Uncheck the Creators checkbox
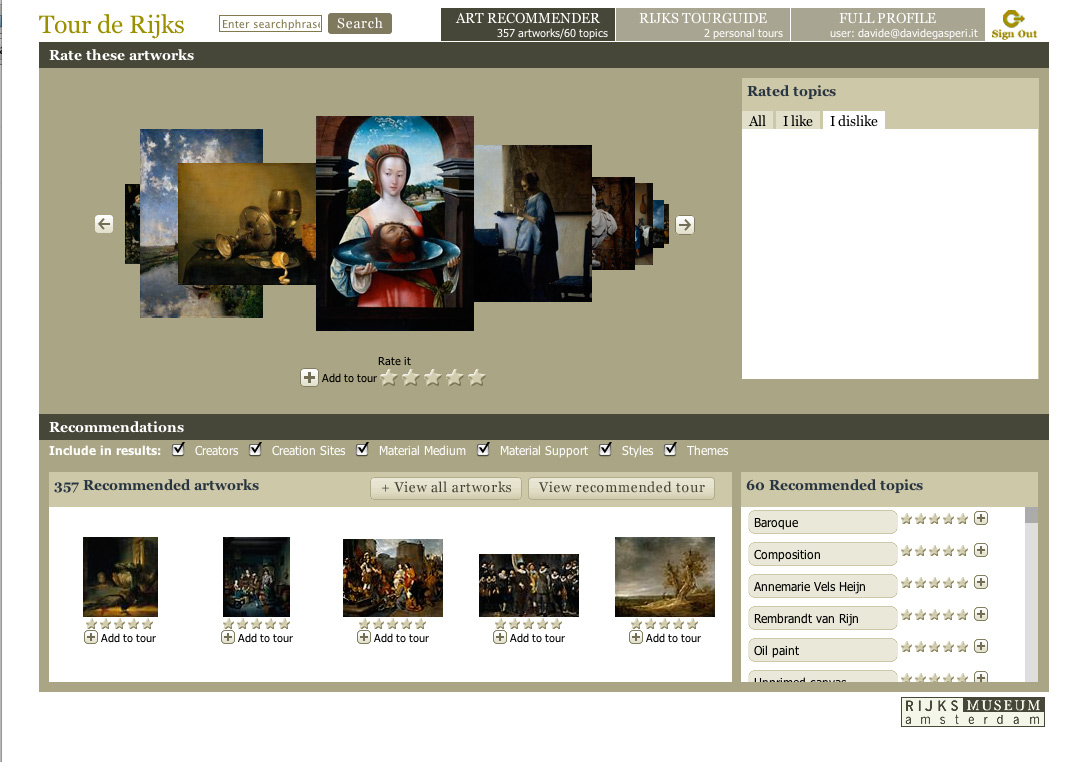 click(x=178, y=450)
